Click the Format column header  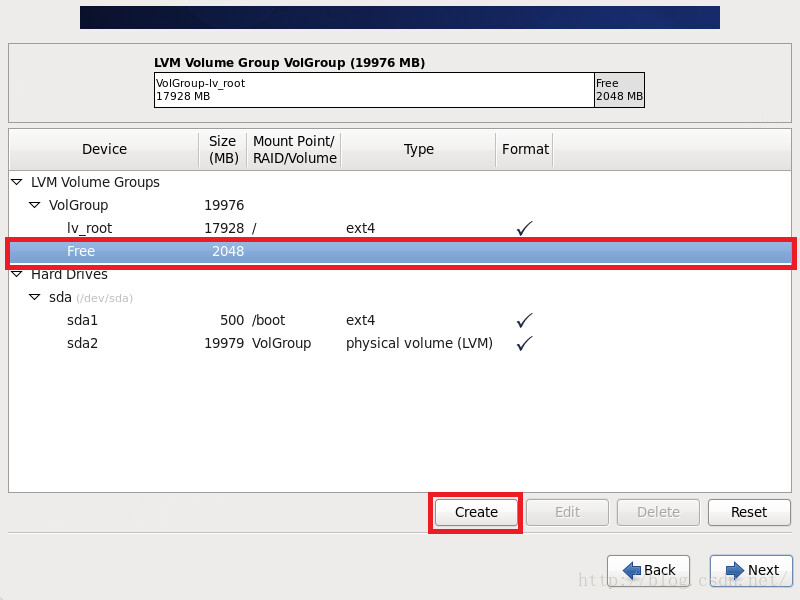[525, 149]
